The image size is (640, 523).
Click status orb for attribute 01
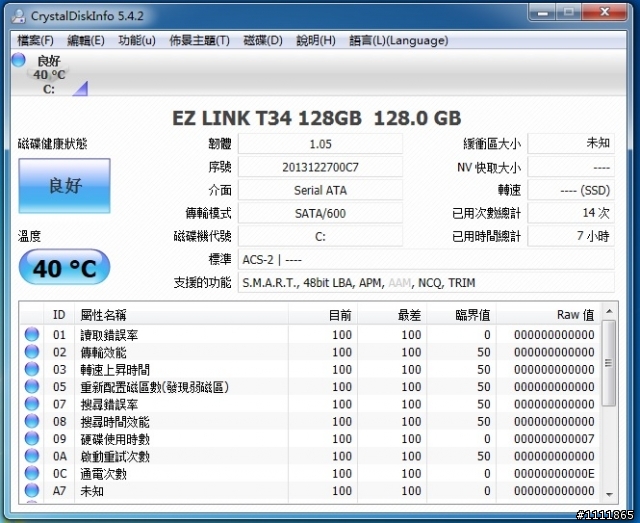pos(32,334)
